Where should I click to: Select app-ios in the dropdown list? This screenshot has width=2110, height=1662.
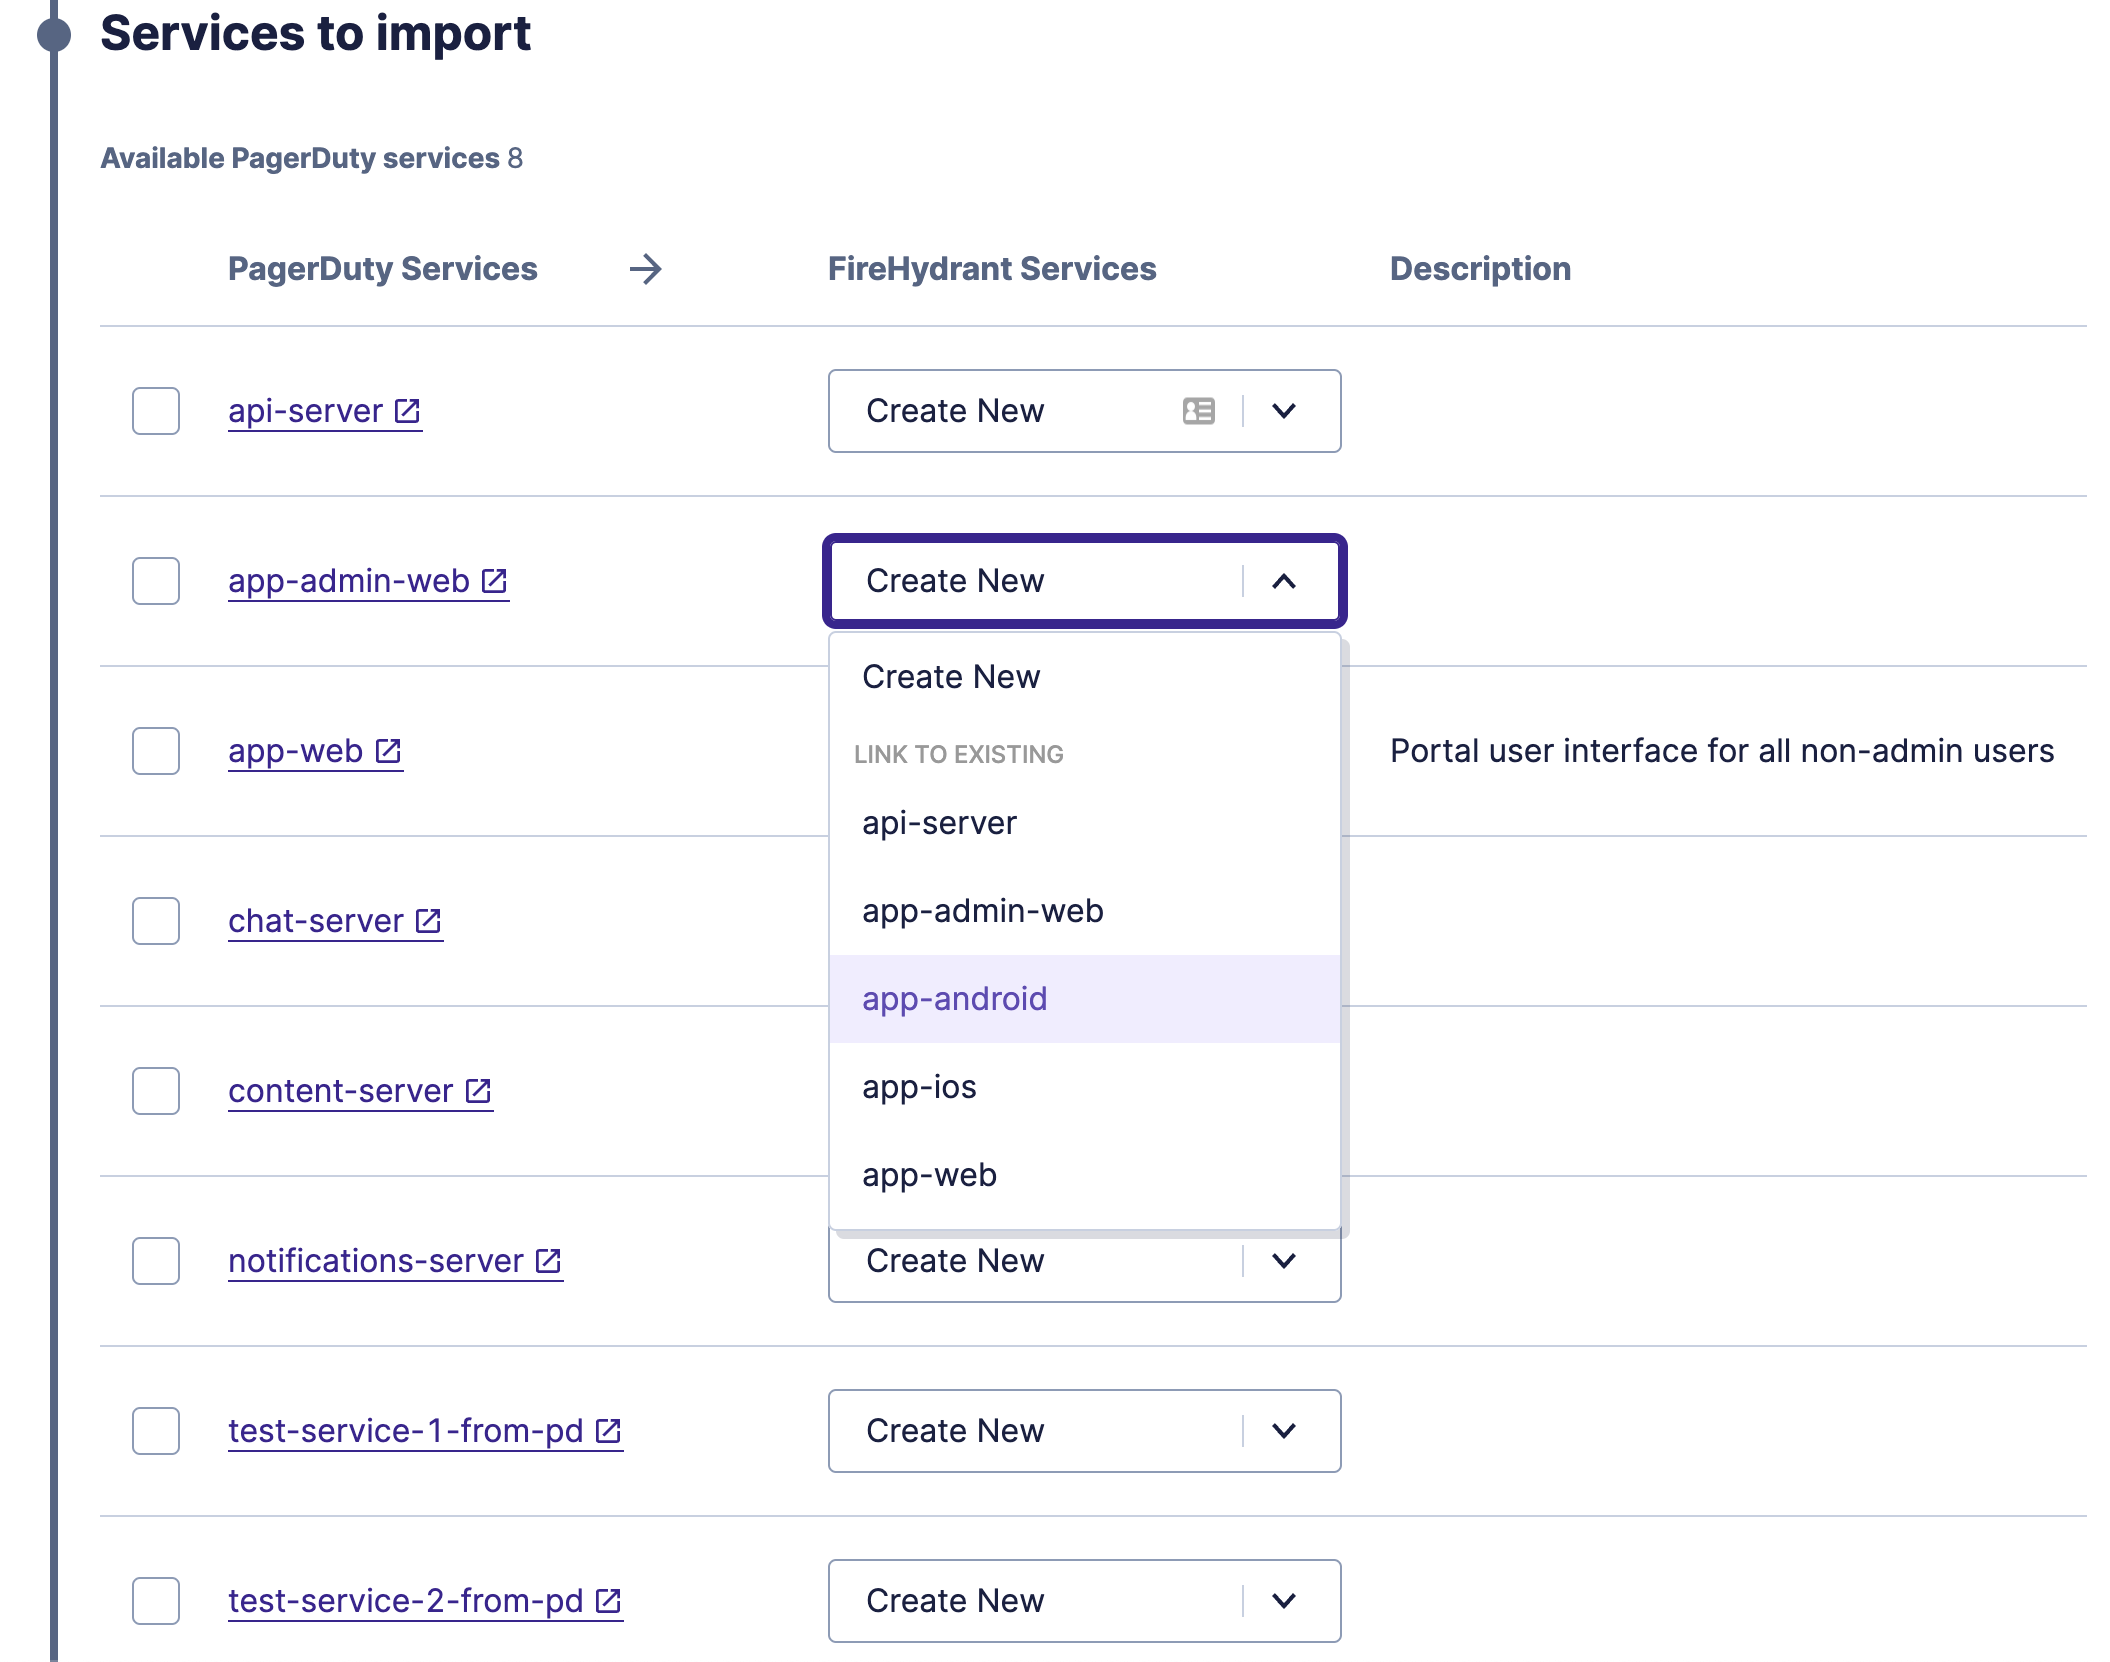(x=1085, y=1087)
